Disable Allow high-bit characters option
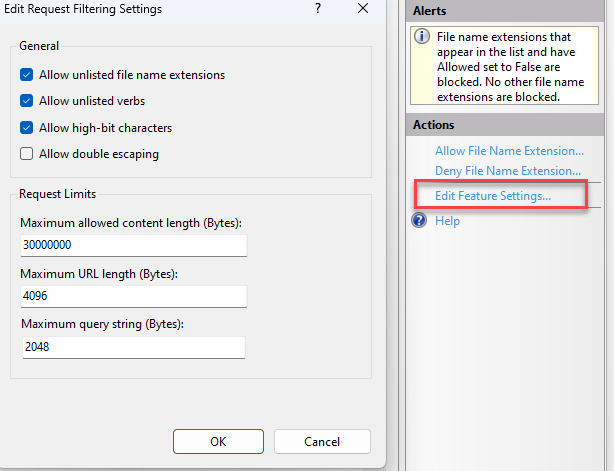Screen dimensions: 614x471 click(x=27, y=128)
